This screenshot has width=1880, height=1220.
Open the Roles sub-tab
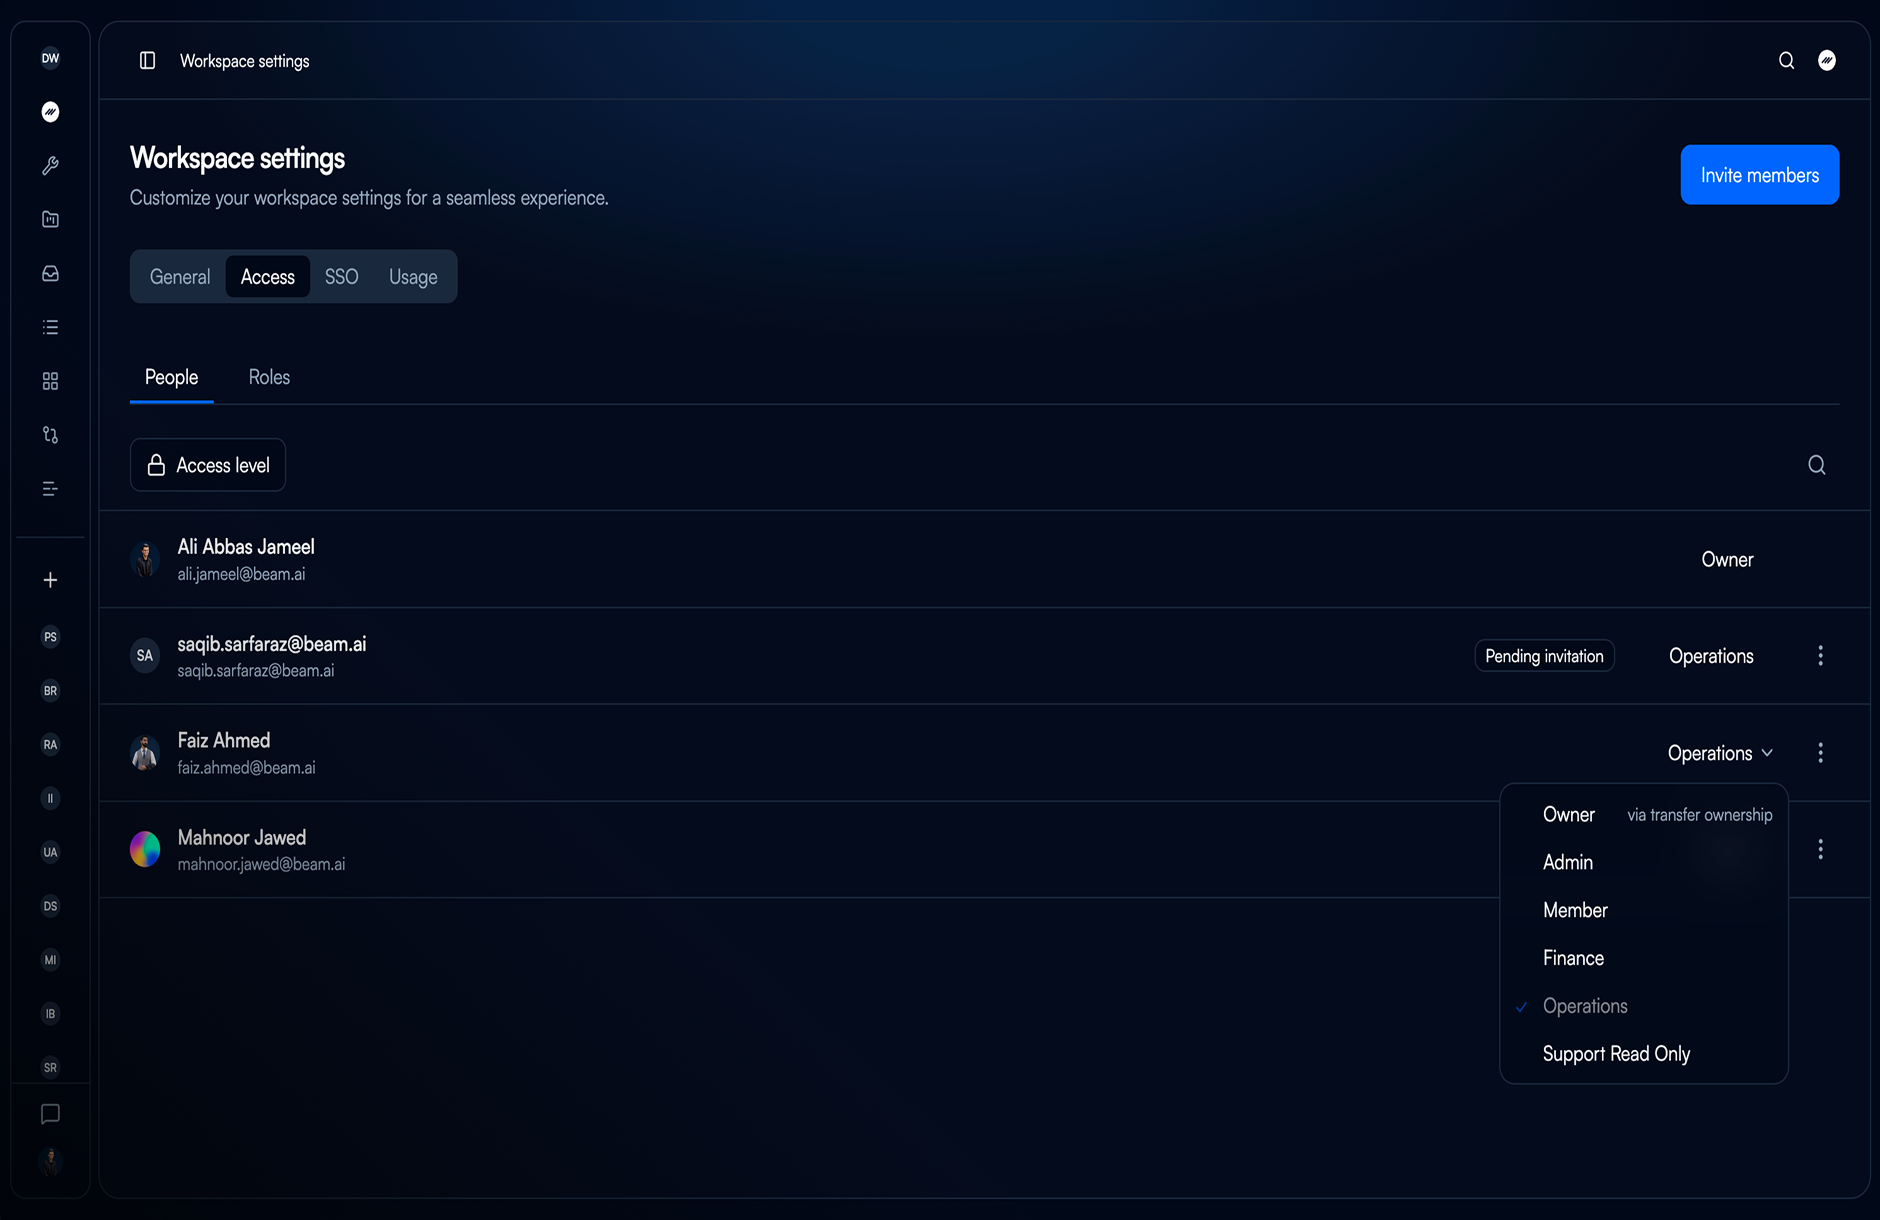(269, 377)
